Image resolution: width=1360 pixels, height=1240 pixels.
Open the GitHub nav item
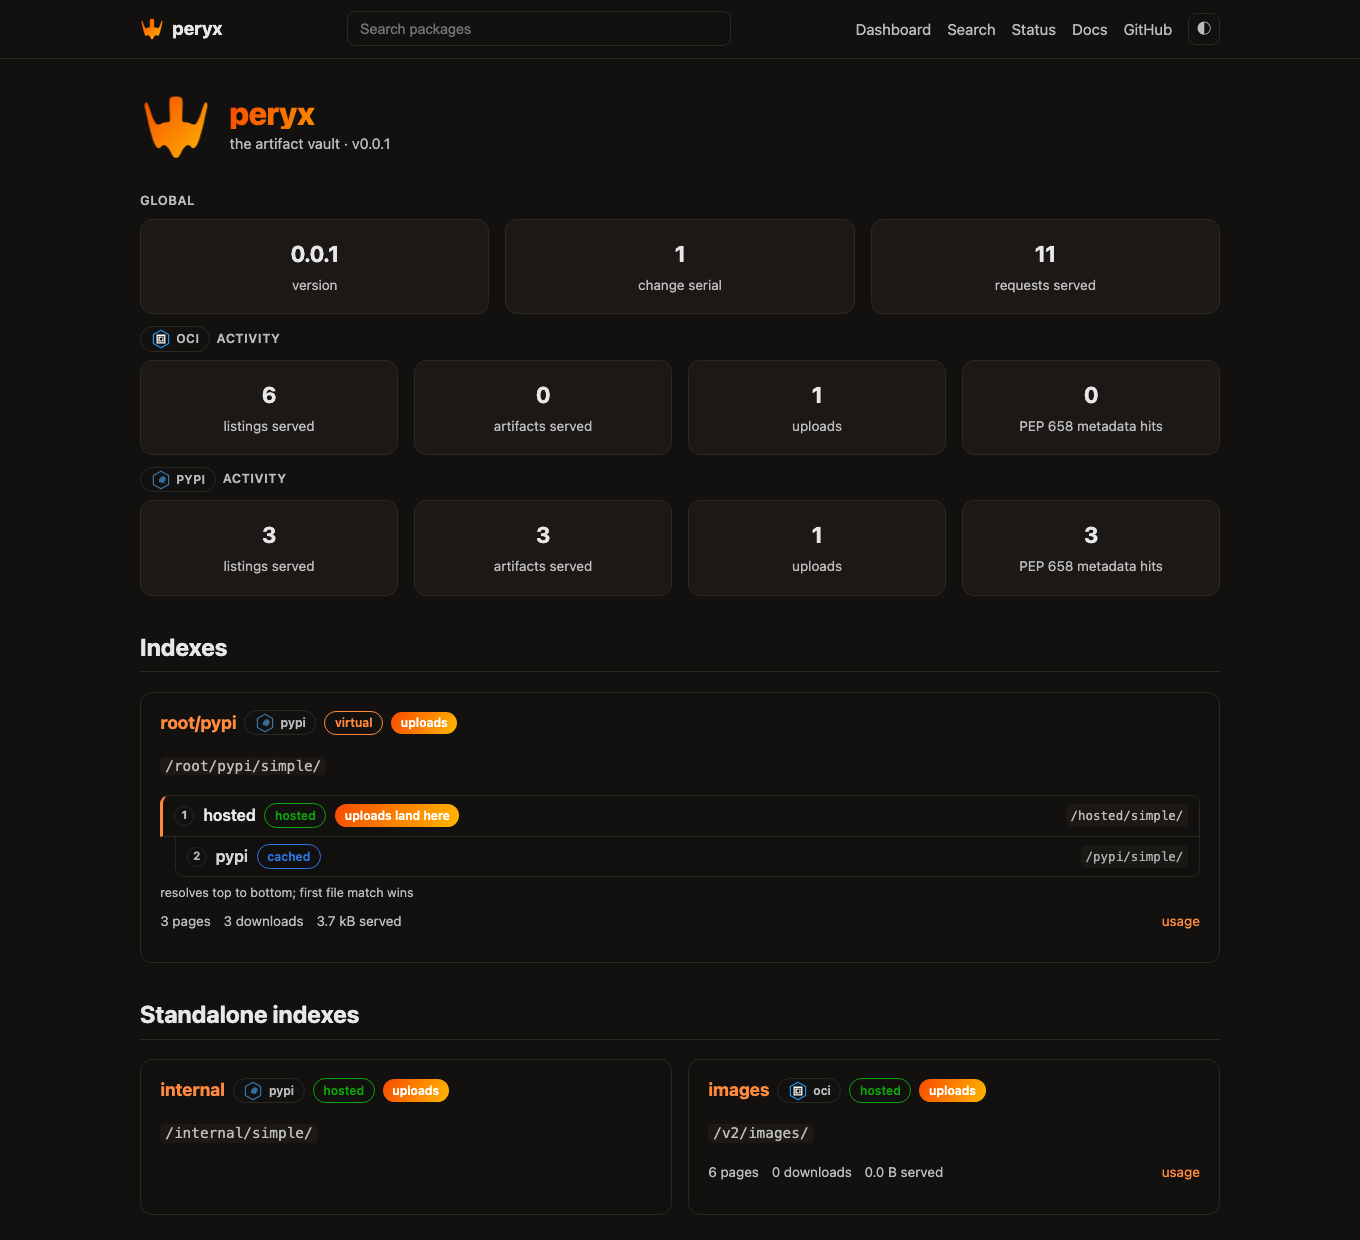click(1147, 30)
